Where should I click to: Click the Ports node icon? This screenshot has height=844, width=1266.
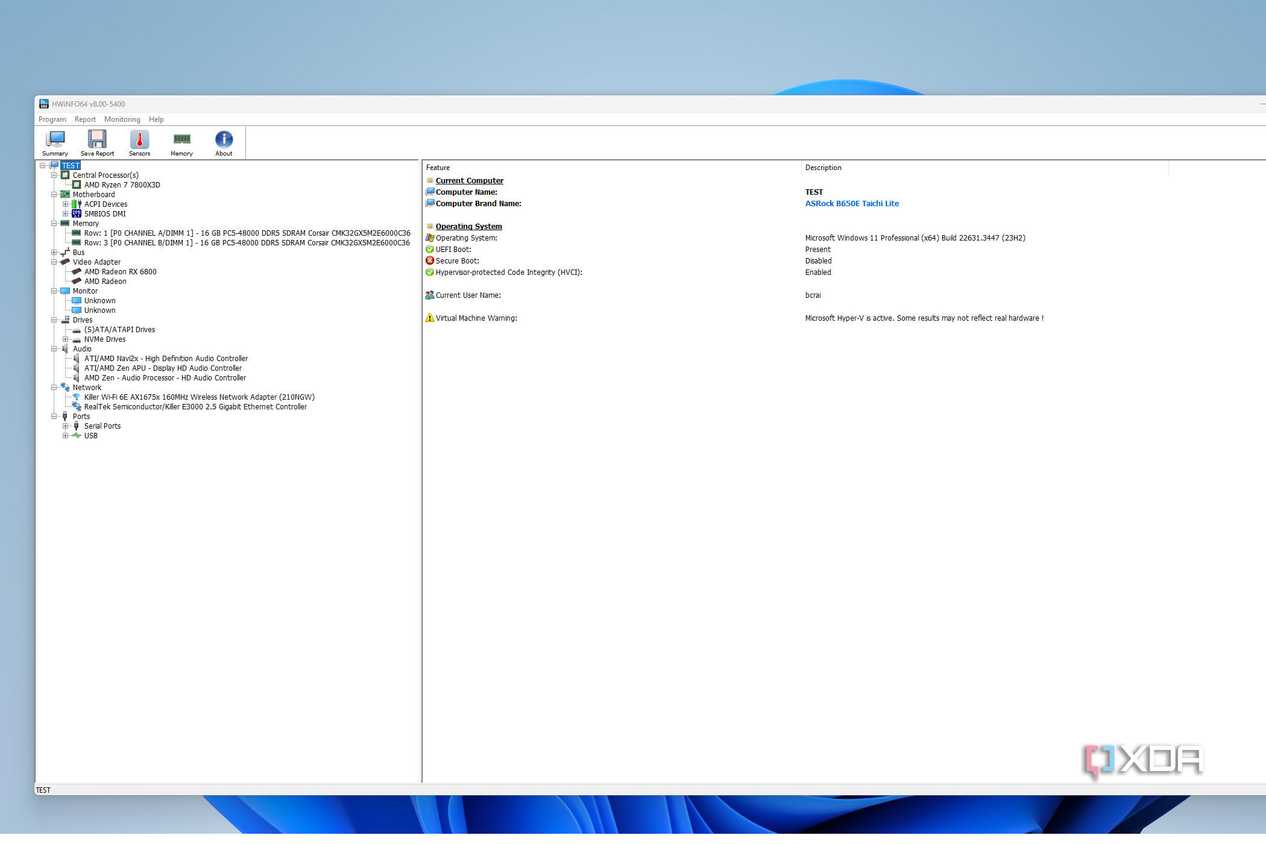[x=65, y=416]
